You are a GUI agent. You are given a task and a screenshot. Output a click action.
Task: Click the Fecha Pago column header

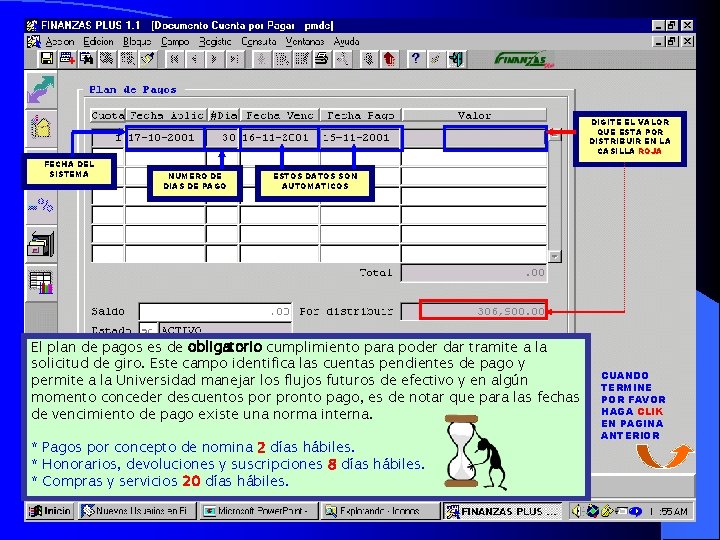click(x=360, y=115)
